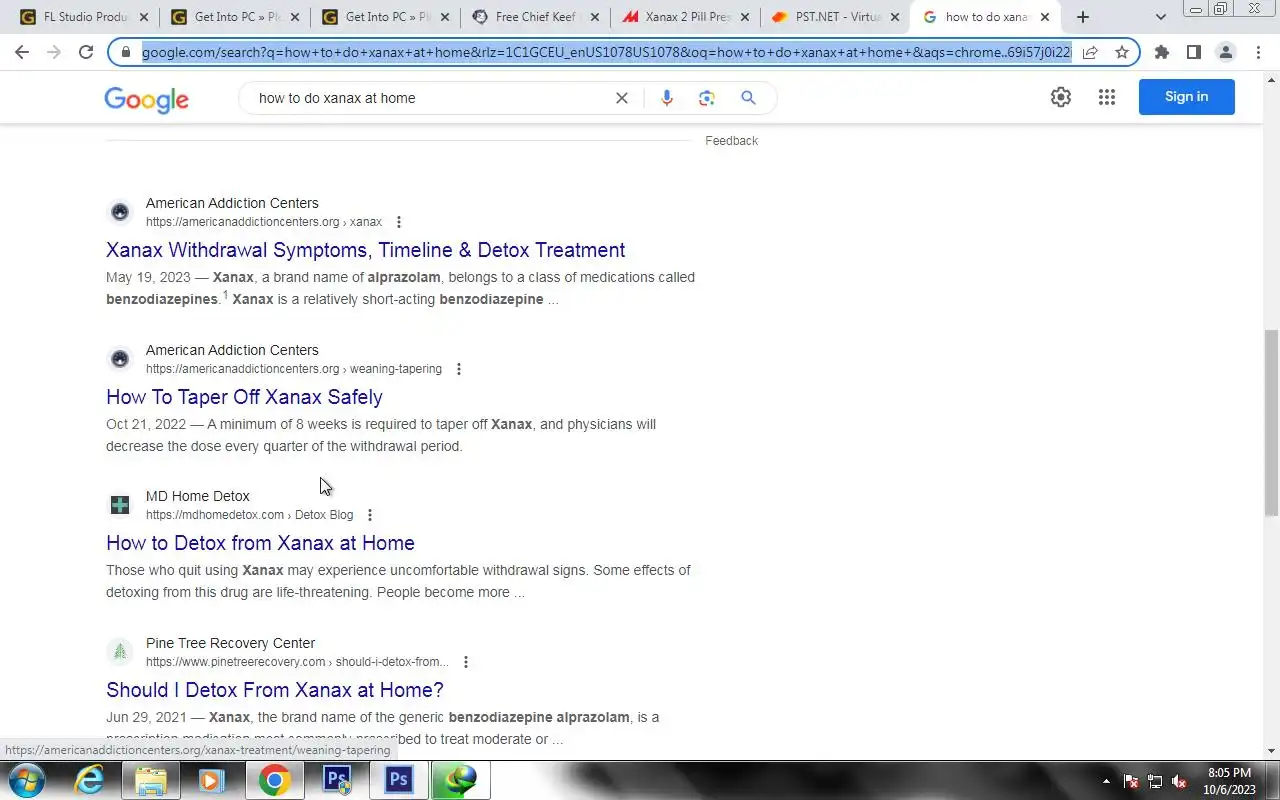Viewport: 1280px width, 800px height.
Task: Click the padlock site info icon
Action: click(126, 52)
